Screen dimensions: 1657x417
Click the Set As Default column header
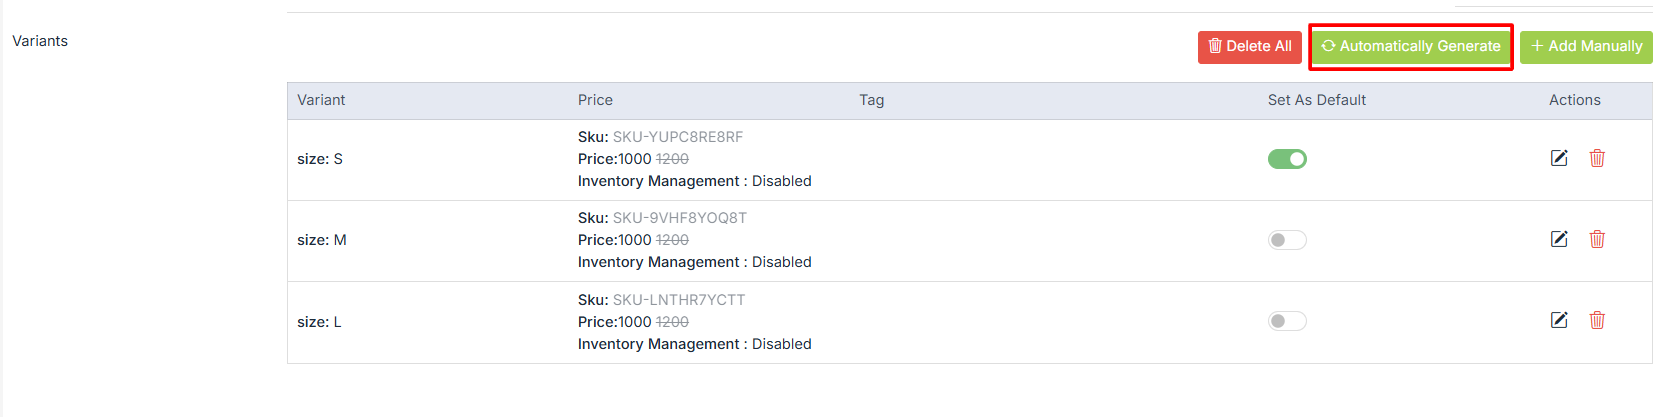pyautogui.click(x=1316, y=100)
